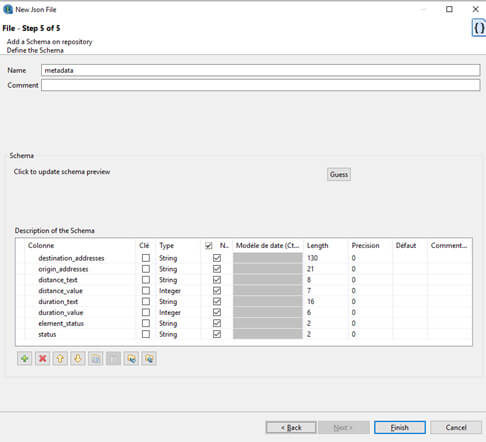The height and width of the screenshot is (442, 486).
Task: Tick the Clé checkbox for duration_text
Action: click(146, 301)
